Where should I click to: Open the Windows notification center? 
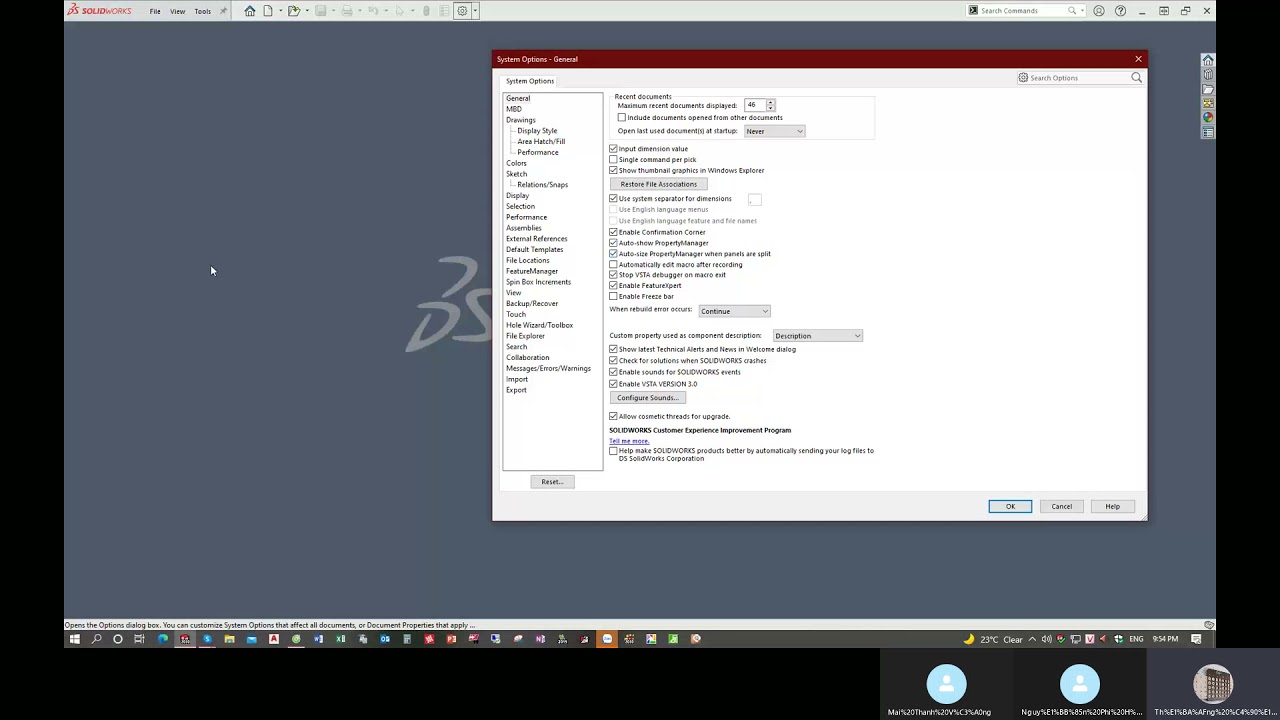pyautogui.click(x=1196, y=639)
